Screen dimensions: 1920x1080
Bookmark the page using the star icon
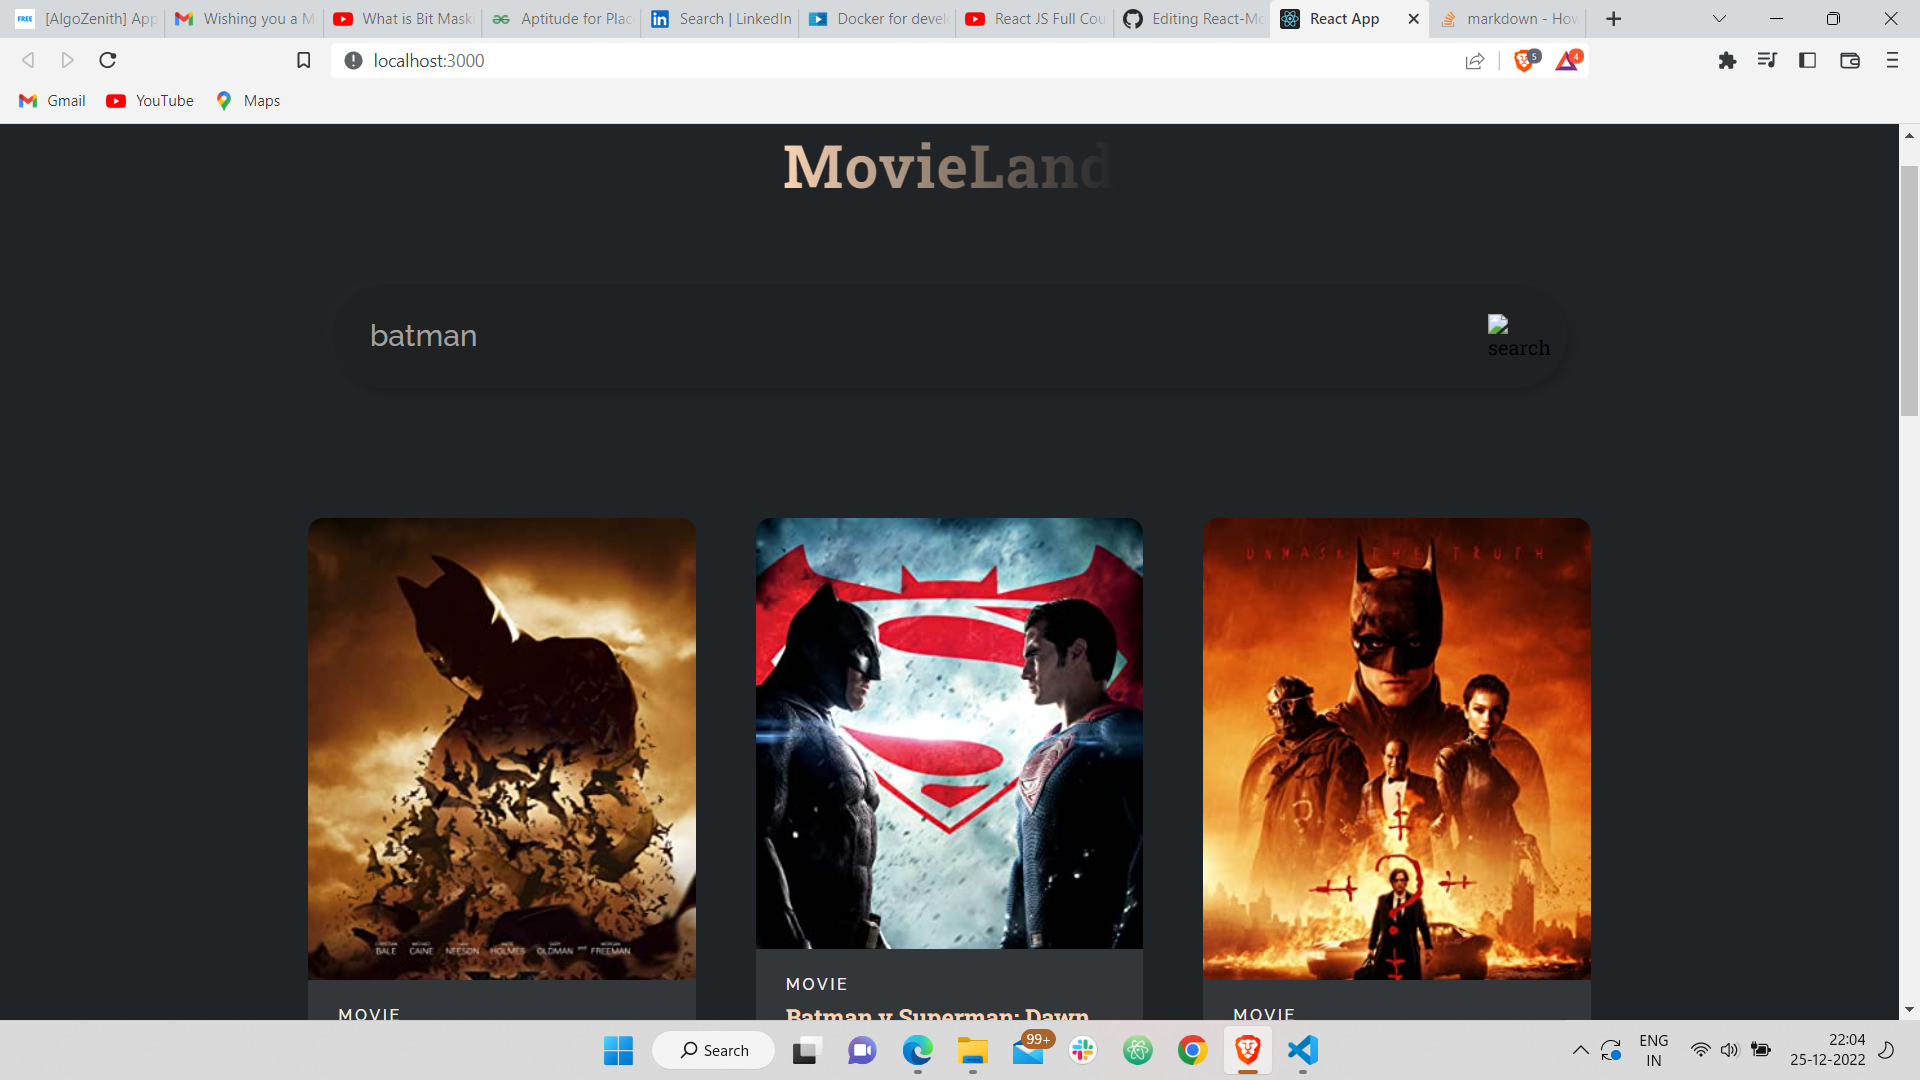[x=303, y=60]
